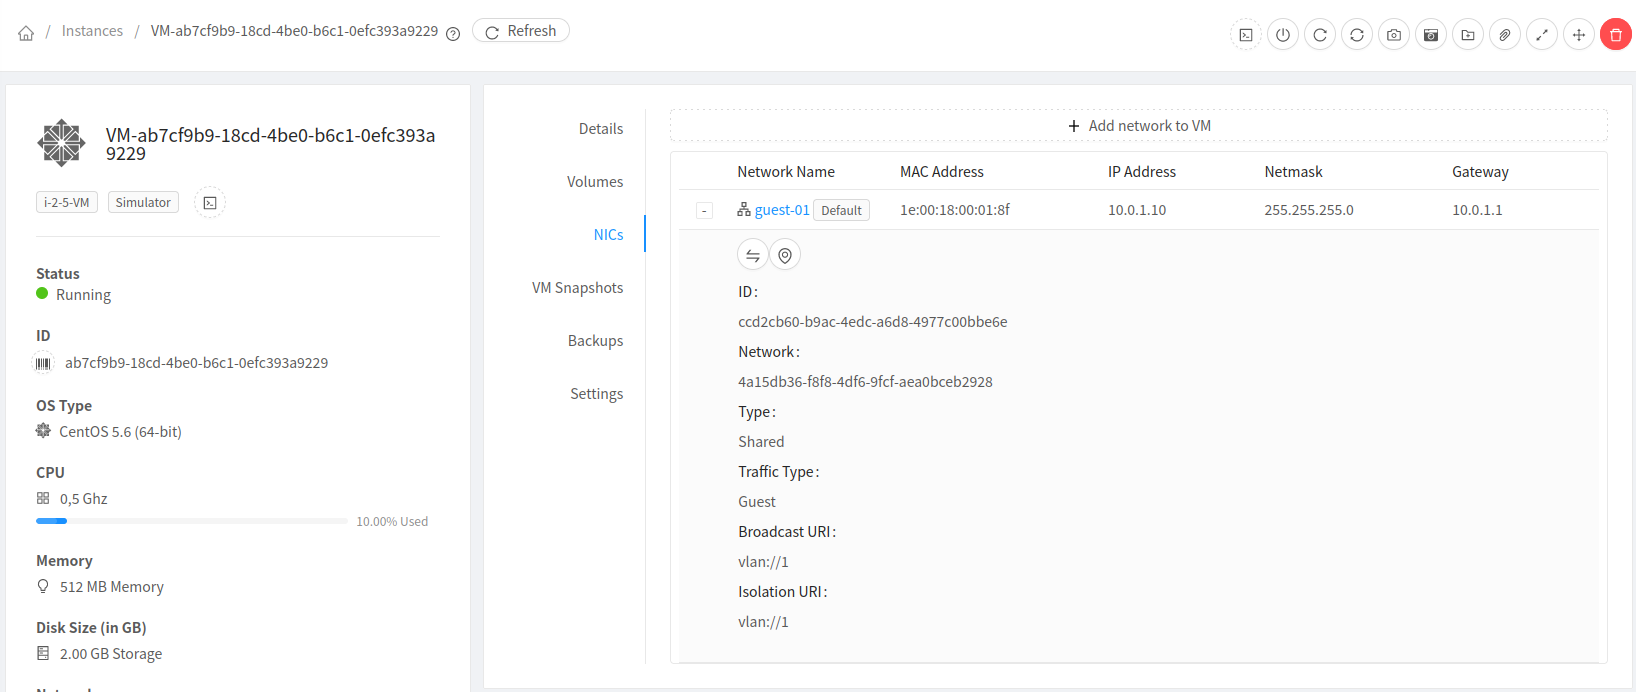Click the CentOS logo in the VM header
The height and width of the screenshot is (692, 1636).
tap(62, 143)
